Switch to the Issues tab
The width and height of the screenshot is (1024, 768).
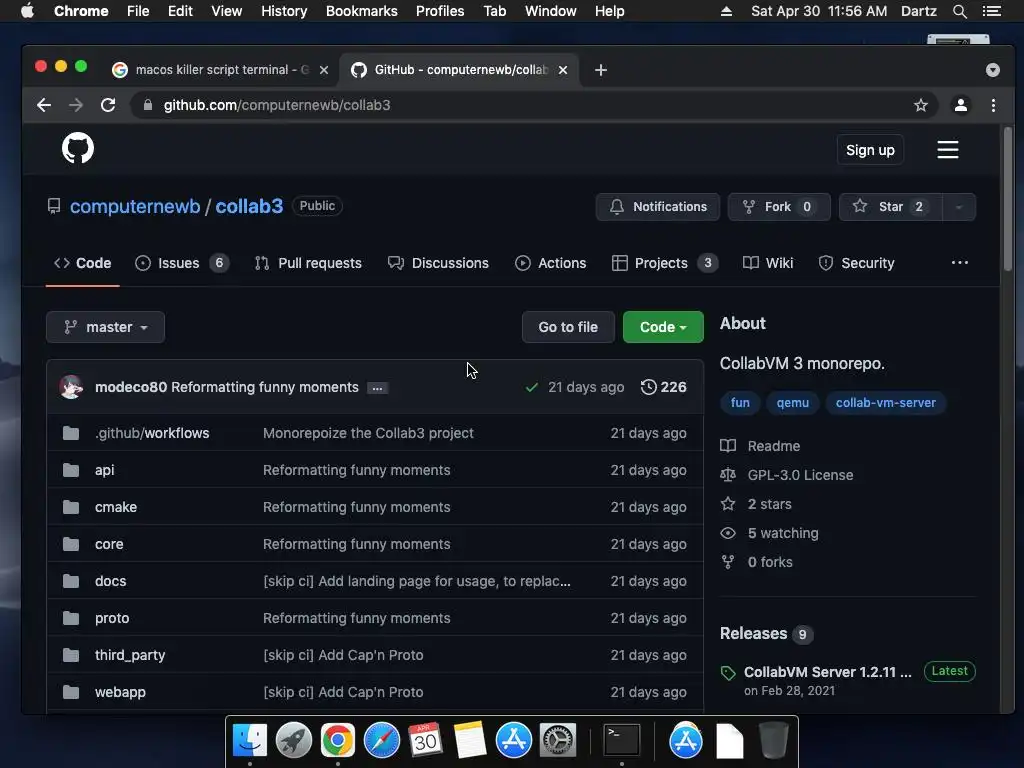click(182, 263)
